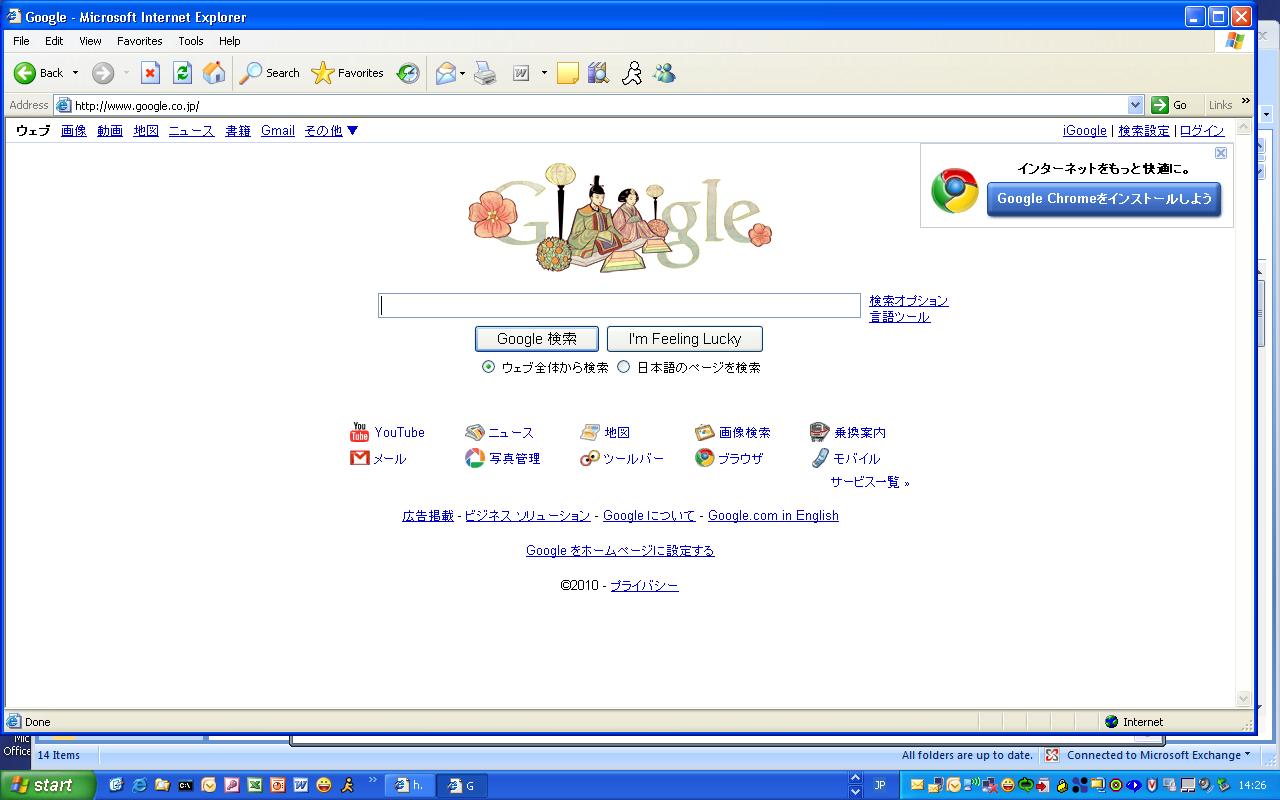Viewport: 1280px width, 800px height.
Task: Open the History clock icon
Action: [x=408, y=73]
